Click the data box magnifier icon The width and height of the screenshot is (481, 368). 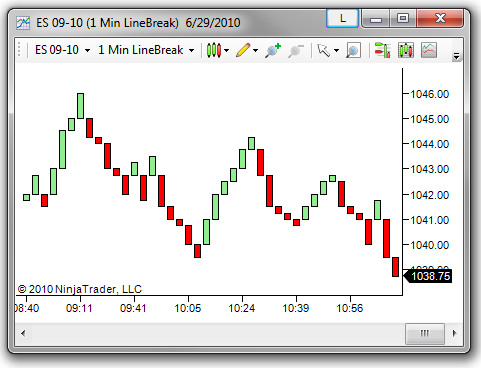coord(353,50)
